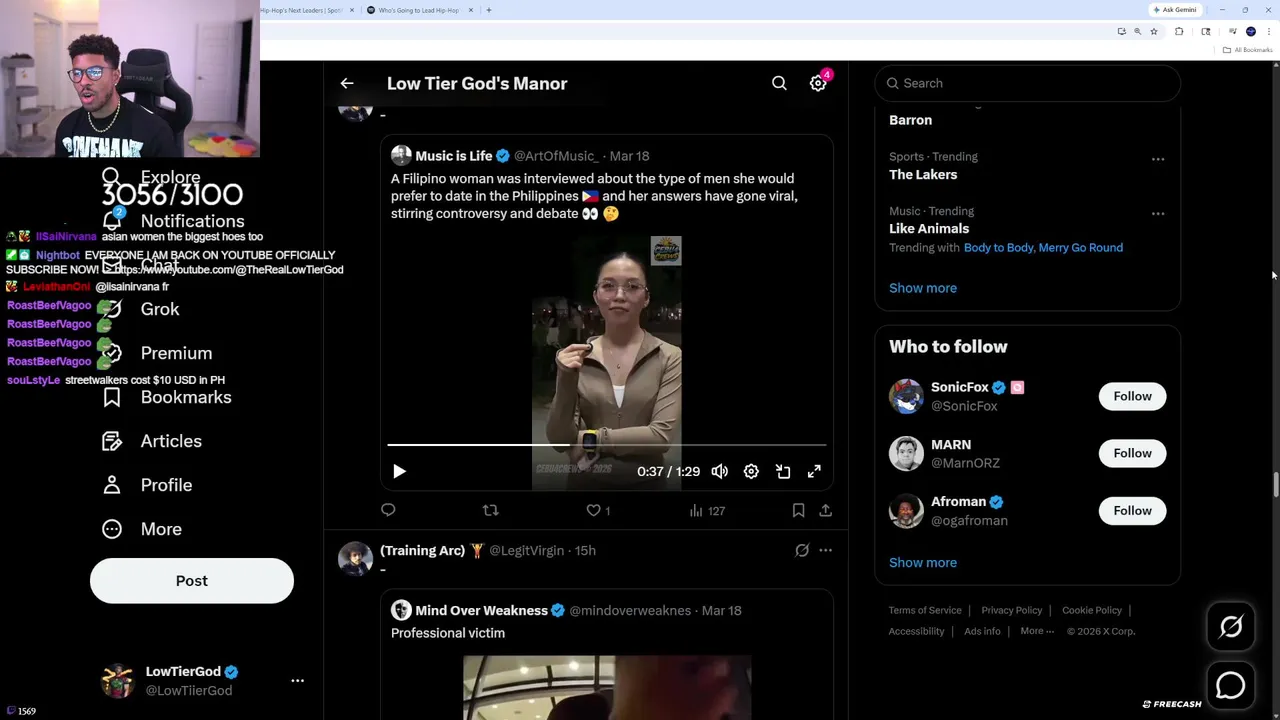Open Grok actions on Training Arc post

(x=802, y=550)
